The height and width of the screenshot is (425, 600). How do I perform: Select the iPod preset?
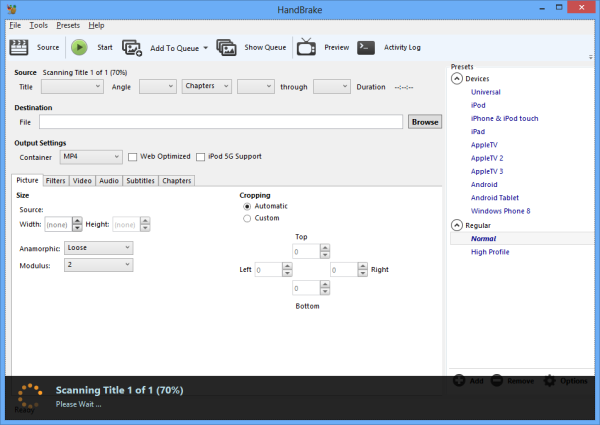[x=478, y=105]
